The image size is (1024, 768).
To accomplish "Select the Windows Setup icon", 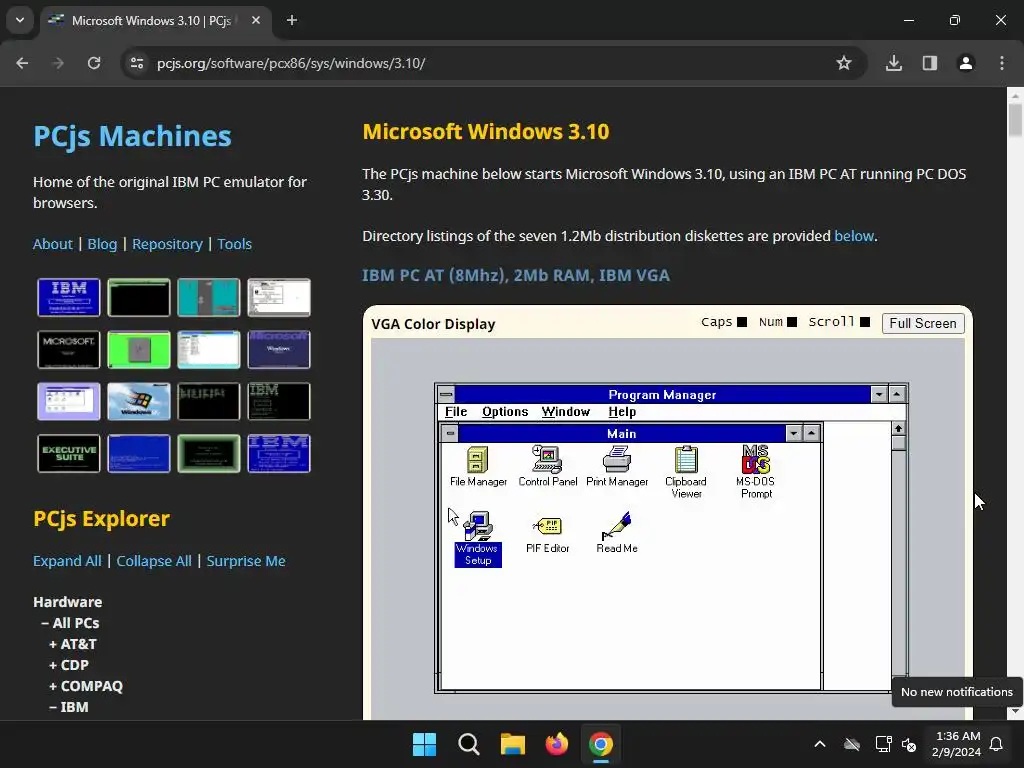I will (478, 539).
